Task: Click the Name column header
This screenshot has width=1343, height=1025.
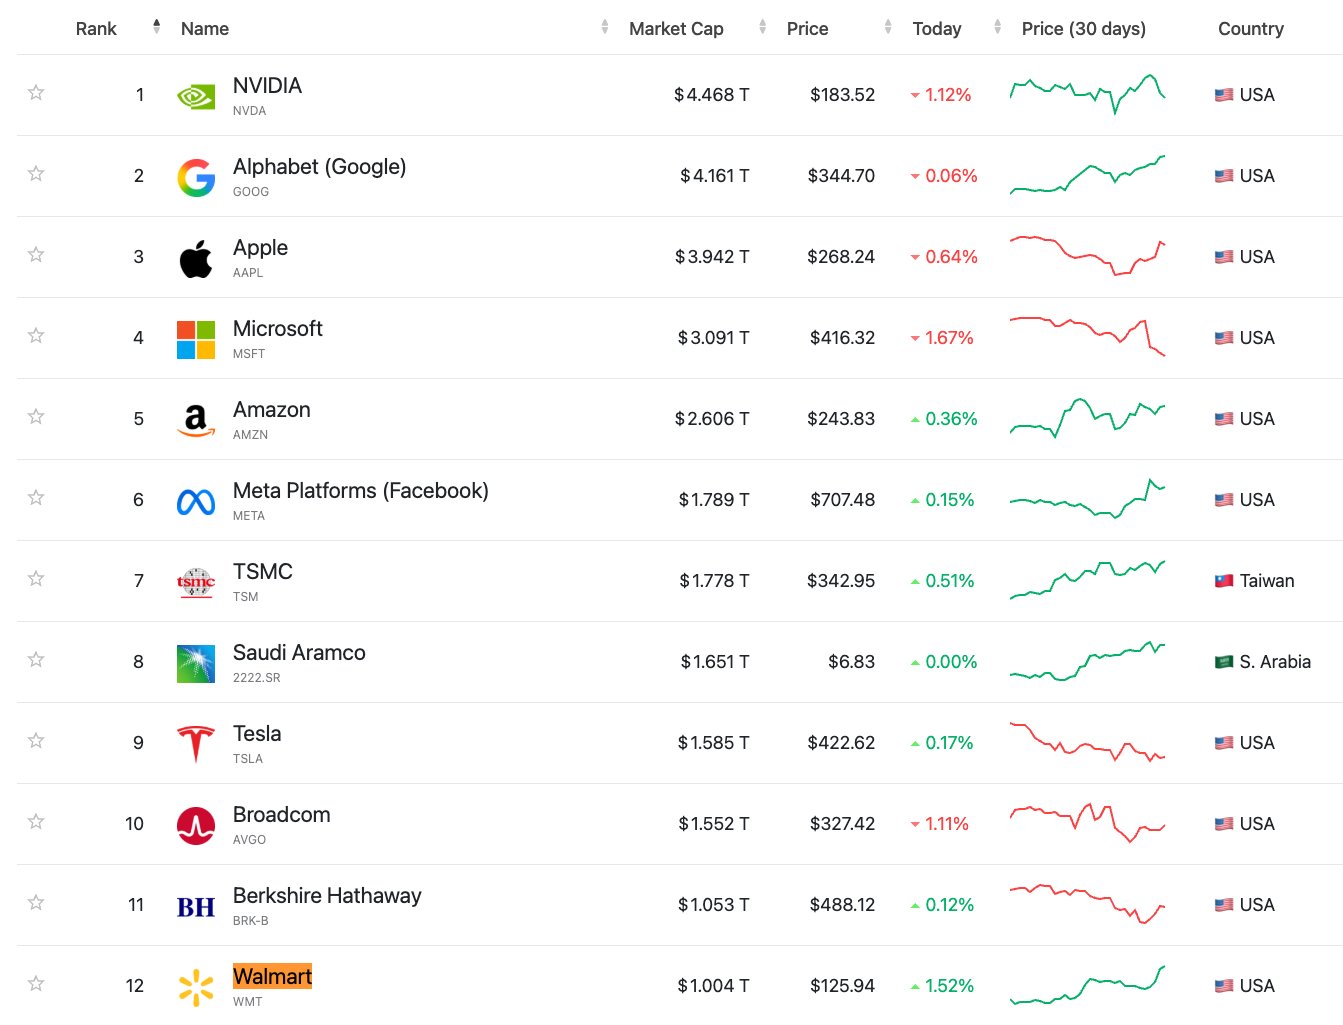Action: pos(205,29)
